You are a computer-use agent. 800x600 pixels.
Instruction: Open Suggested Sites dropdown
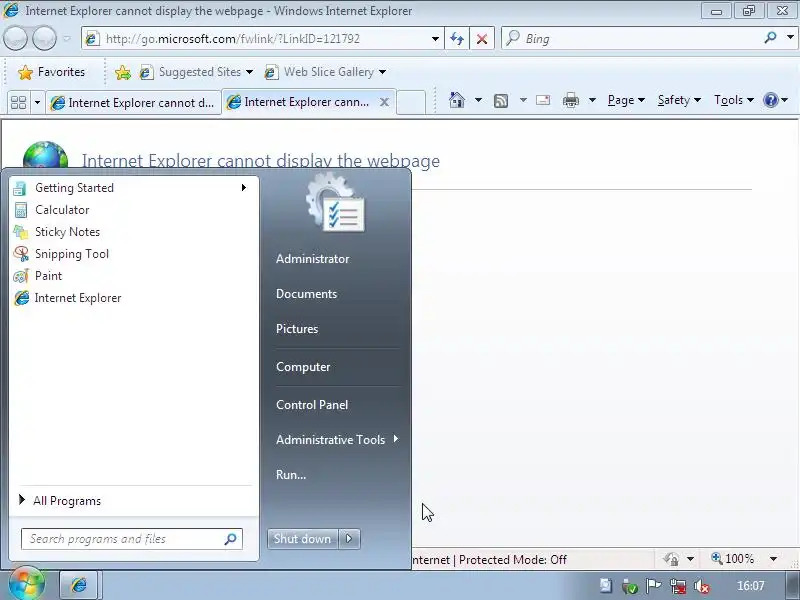pyautogui.click(x=196, y=72)
